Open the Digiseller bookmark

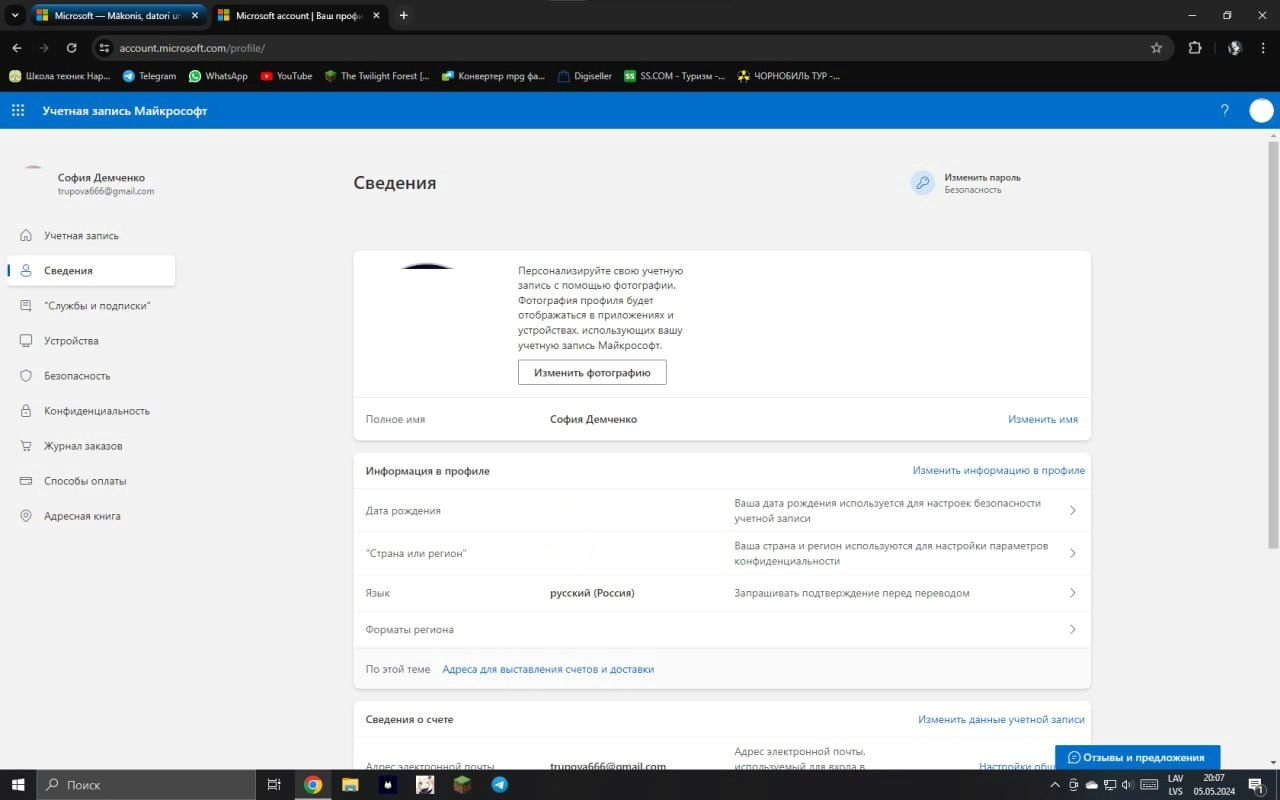click(x=585, y=76)
